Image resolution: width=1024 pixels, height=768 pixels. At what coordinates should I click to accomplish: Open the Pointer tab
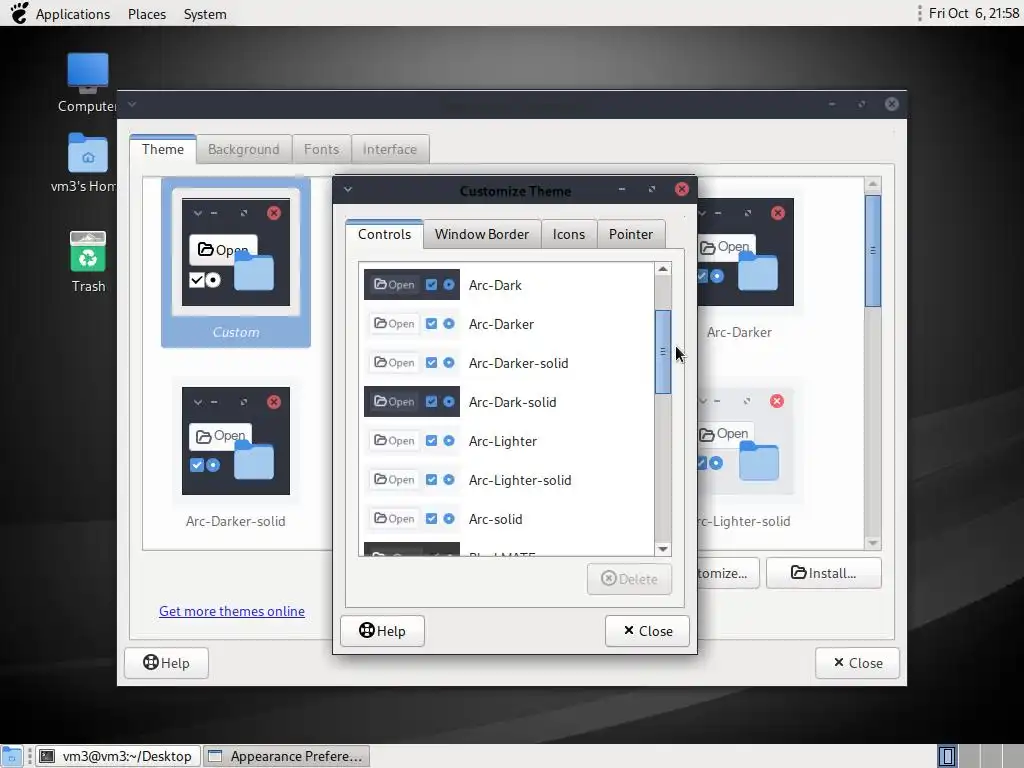point(631,234)
